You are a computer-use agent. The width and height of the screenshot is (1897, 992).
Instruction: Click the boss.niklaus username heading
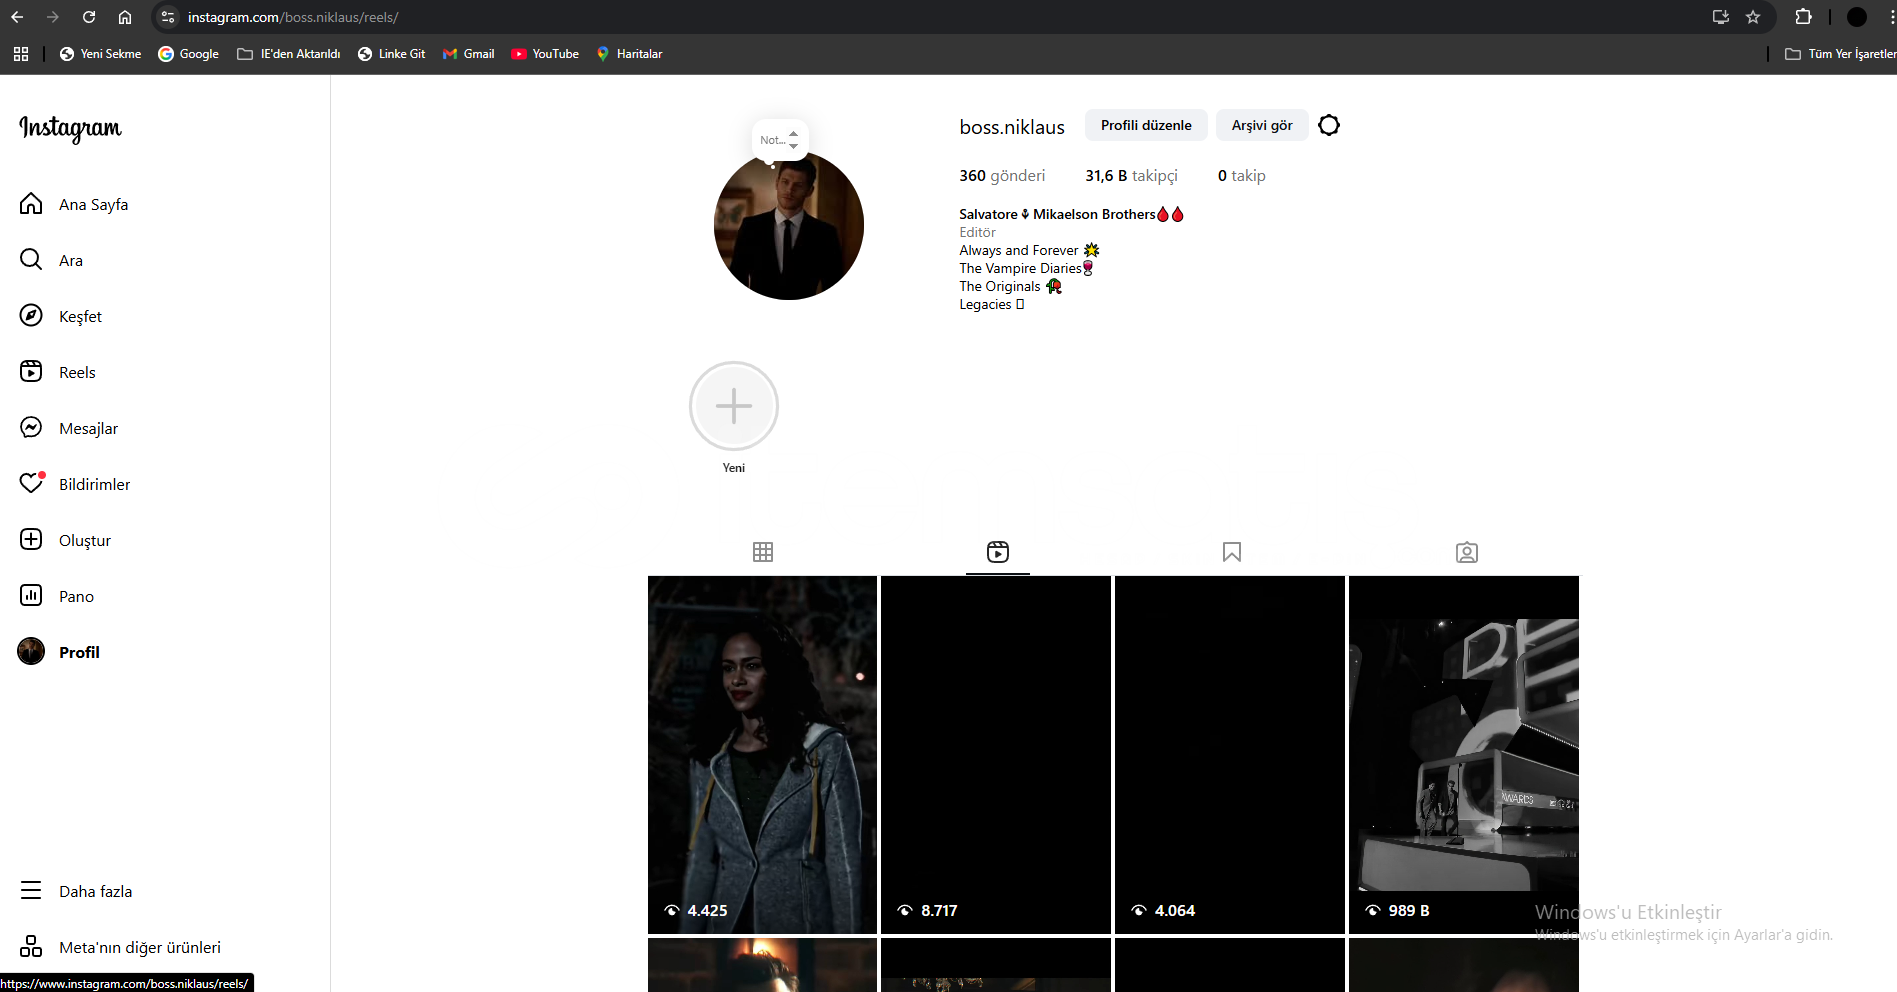[x=1012, y=127]
